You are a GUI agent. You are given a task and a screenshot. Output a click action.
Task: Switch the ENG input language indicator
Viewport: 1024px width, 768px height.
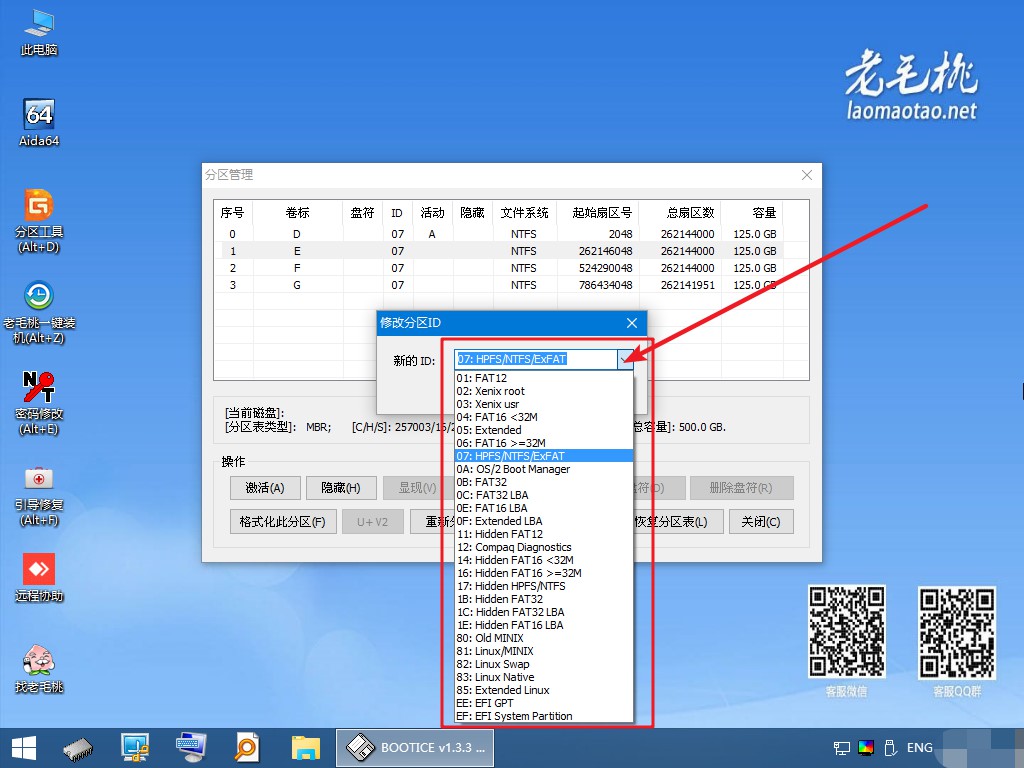pyautogui.click(x=920, y=748)
